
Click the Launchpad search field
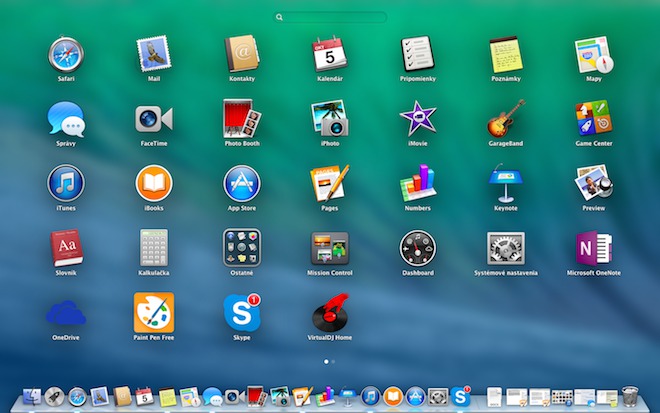point(330,17)
